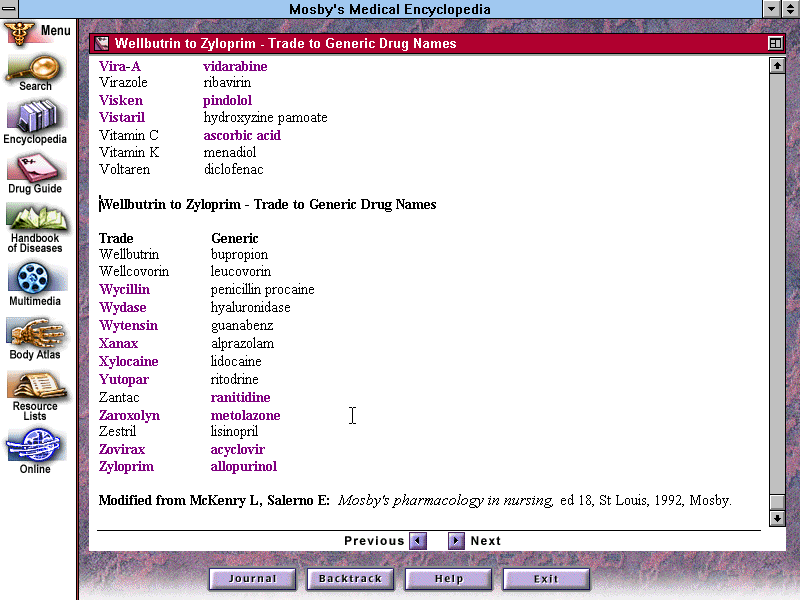Open the Visken link
The width and height of the screenshot is (800, 600).
click(121, 100)
